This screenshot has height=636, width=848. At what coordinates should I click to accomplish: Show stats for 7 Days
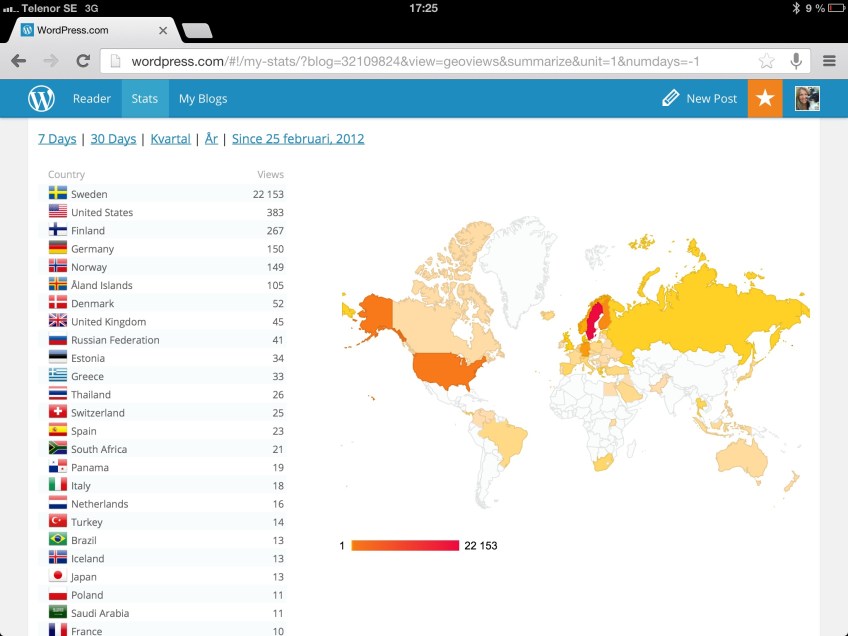tap(56, 139)
